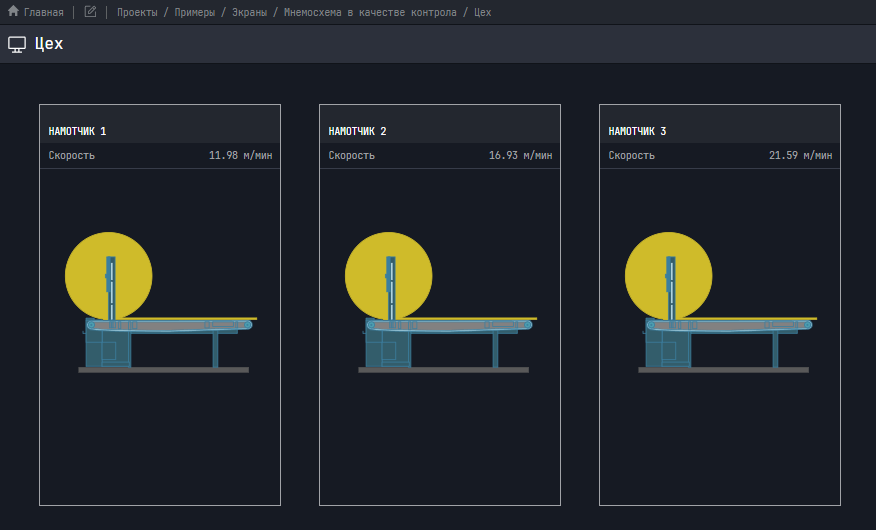
Task: Click the edit pencil icon
Action: click(90, 12)
